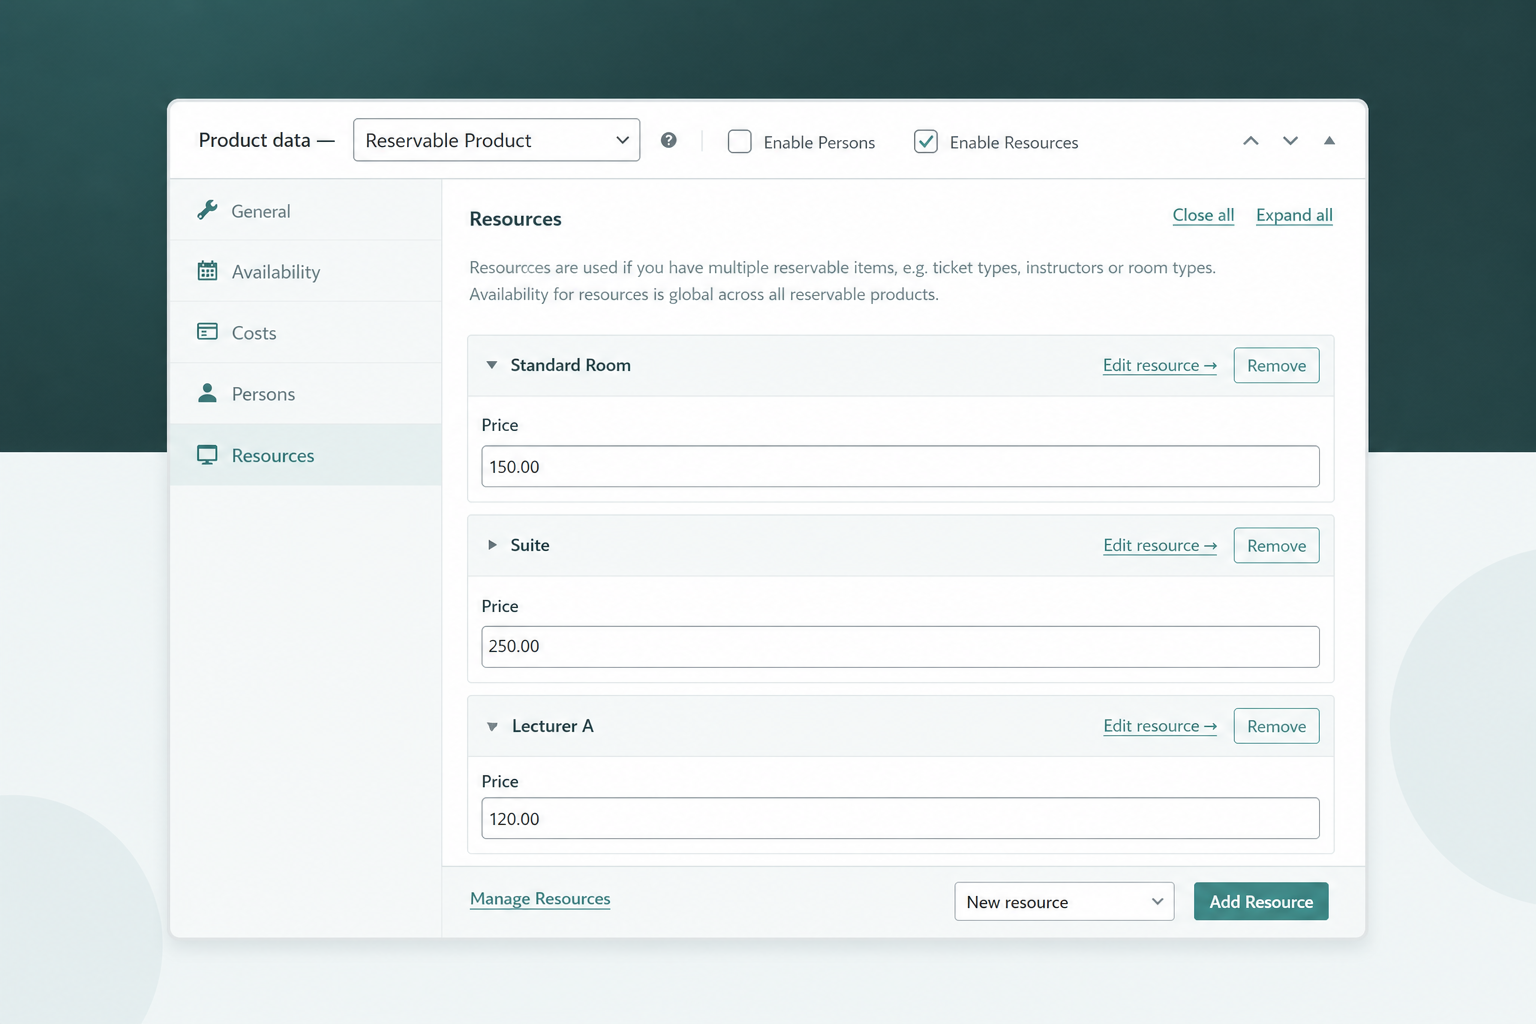Image resolution: width=1536 pixels, height=1024 pixels.
Task: Open the New resource dropdown
Action: click(x=1064, y=901)
